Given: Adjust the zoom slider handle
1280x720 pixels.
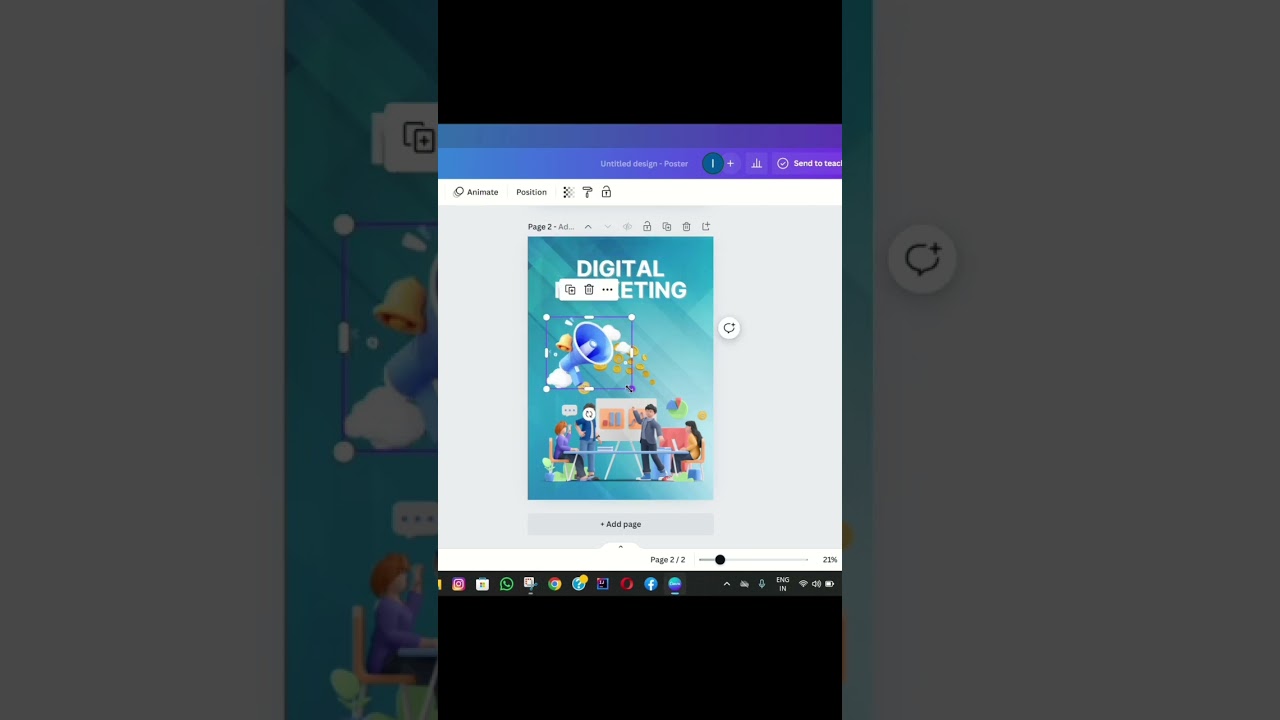Looking at the screenshot, I should pos(720,560).
